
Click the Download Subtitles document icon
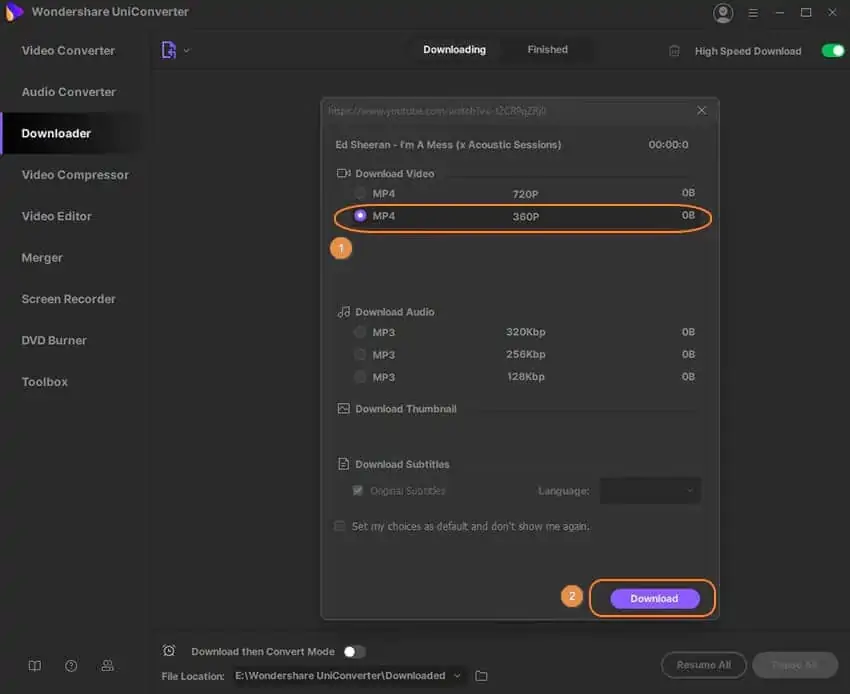(344, 464)
